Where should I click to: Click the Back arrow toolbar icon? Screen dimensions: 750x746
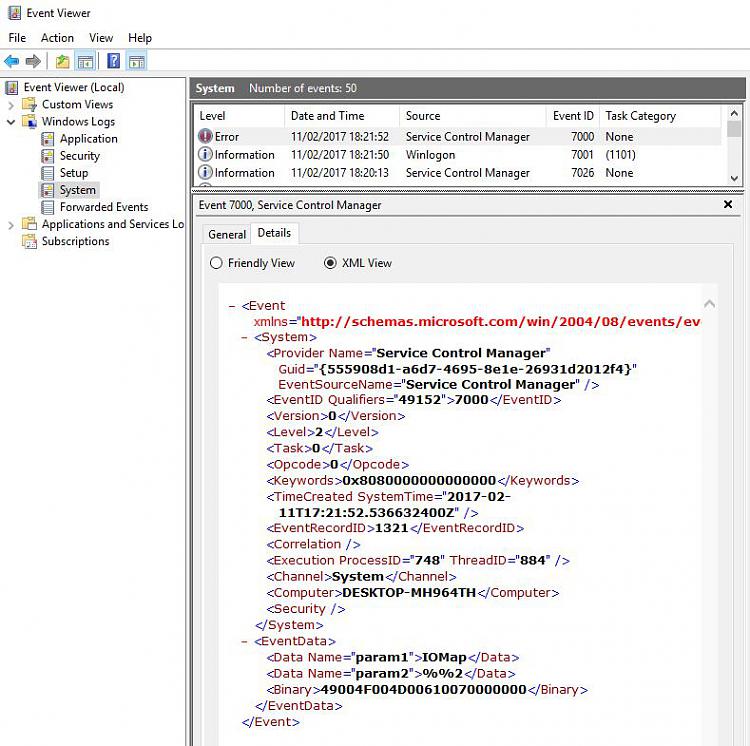pyautogui.click(x=11, y=61)
